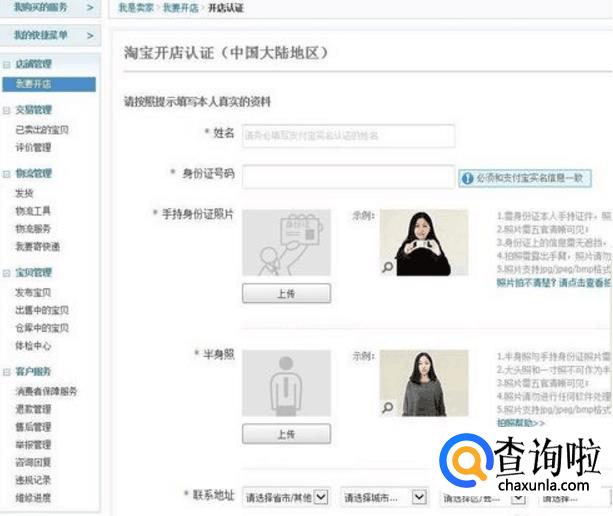Open 维权进度 link

(x=33, y=498)
